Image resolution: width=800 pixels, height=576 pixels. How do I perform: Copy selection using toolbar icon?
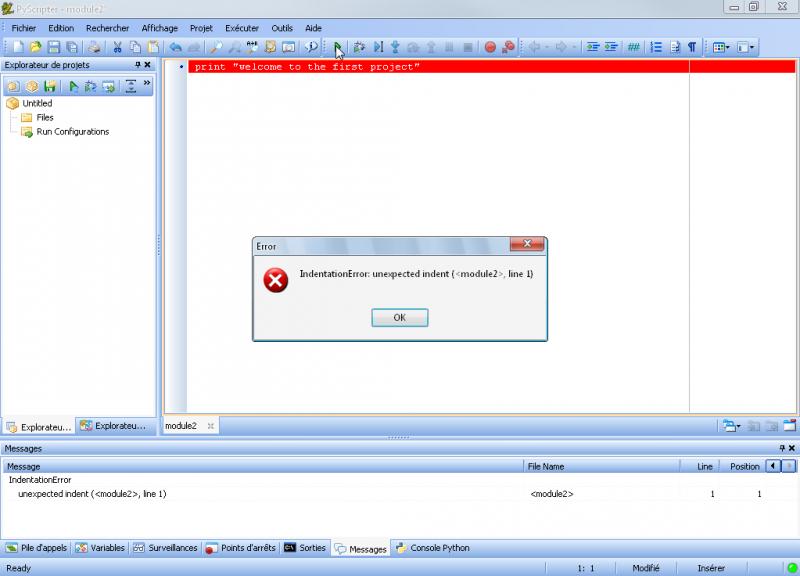point(135,47)
